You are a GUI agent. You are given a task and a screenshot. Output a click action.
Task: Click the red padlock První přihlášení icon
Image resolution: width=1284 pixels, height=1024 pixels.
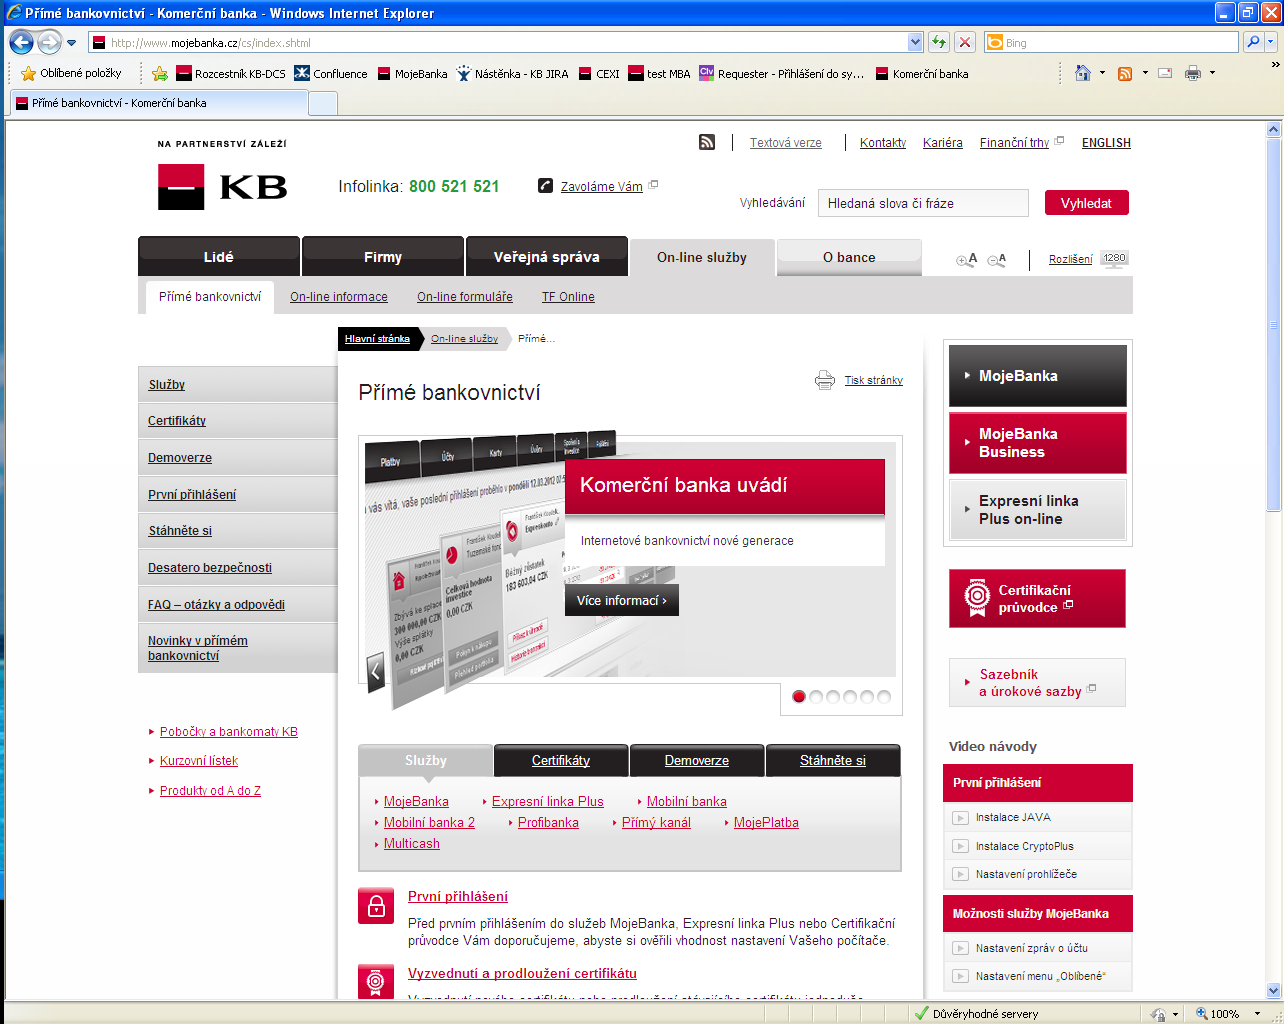click(x=376, y=906)
